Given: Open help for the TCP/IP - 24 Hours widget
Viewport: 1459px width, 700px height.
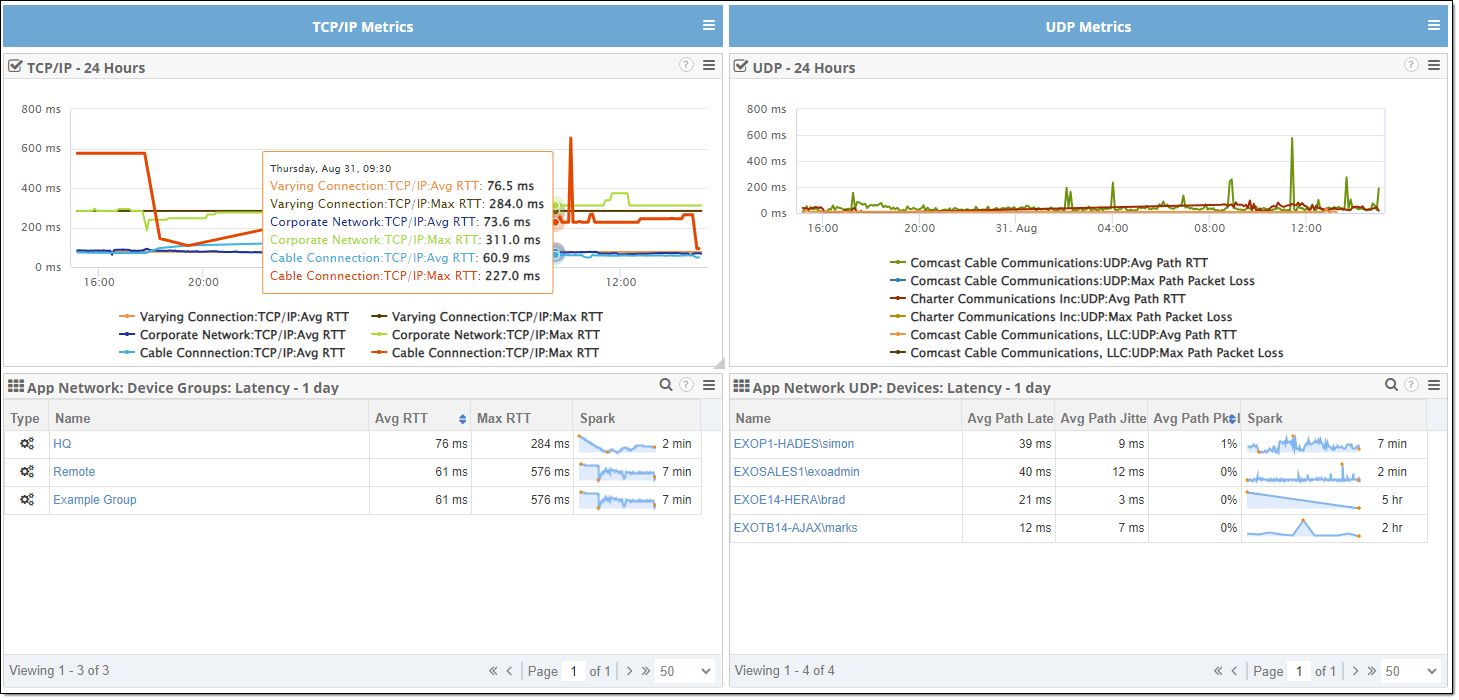Looking at the screenshot, I should pos(686,65).
